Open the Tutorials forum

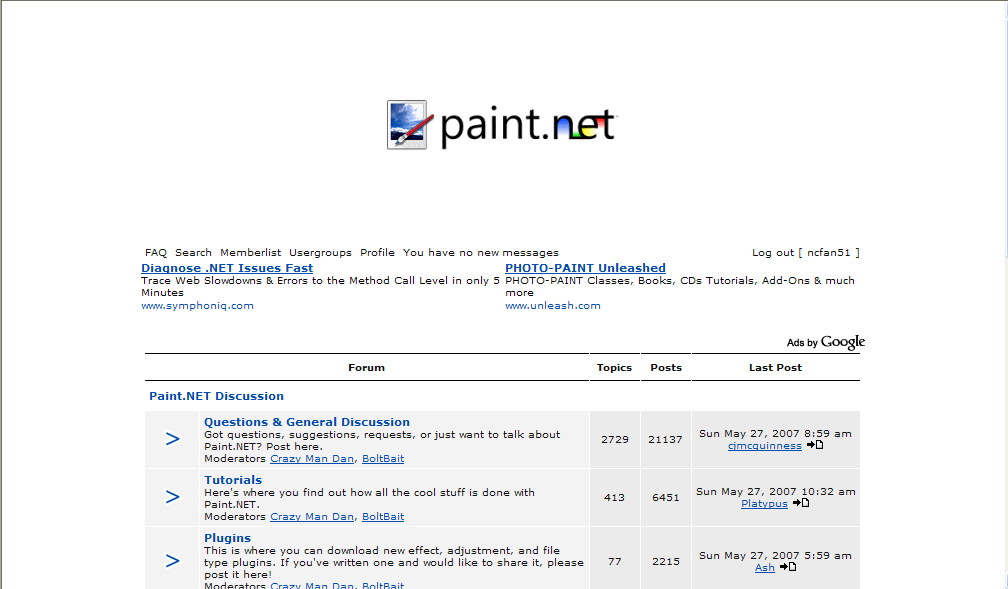click(233, 480)
